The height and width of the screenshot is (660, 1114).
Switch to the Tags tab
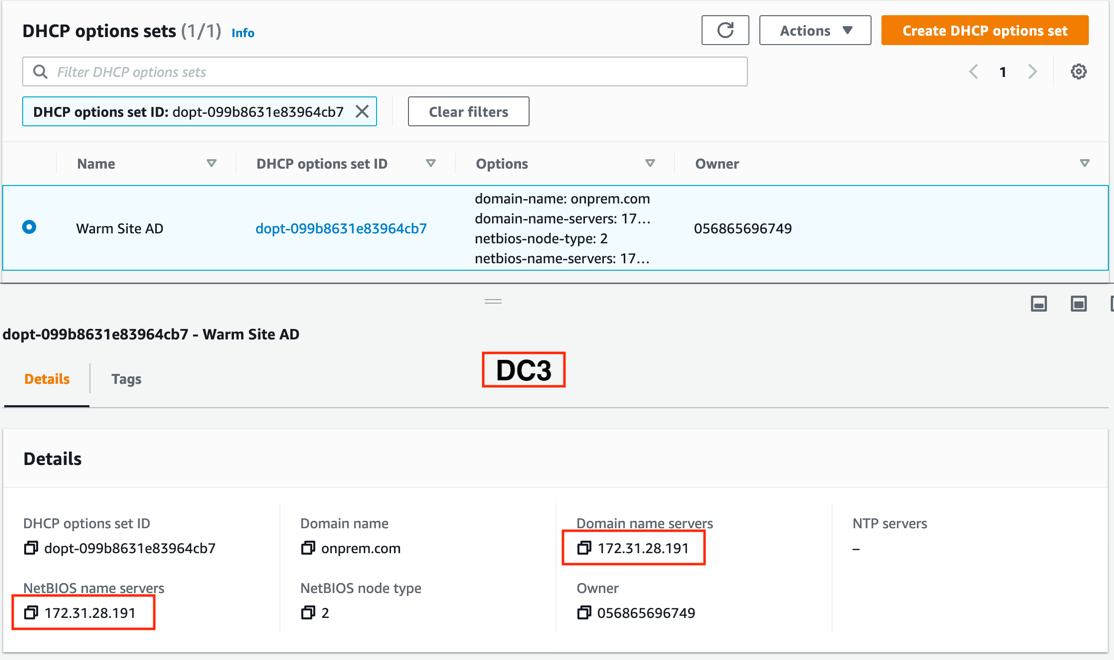(x=126, y=379)
